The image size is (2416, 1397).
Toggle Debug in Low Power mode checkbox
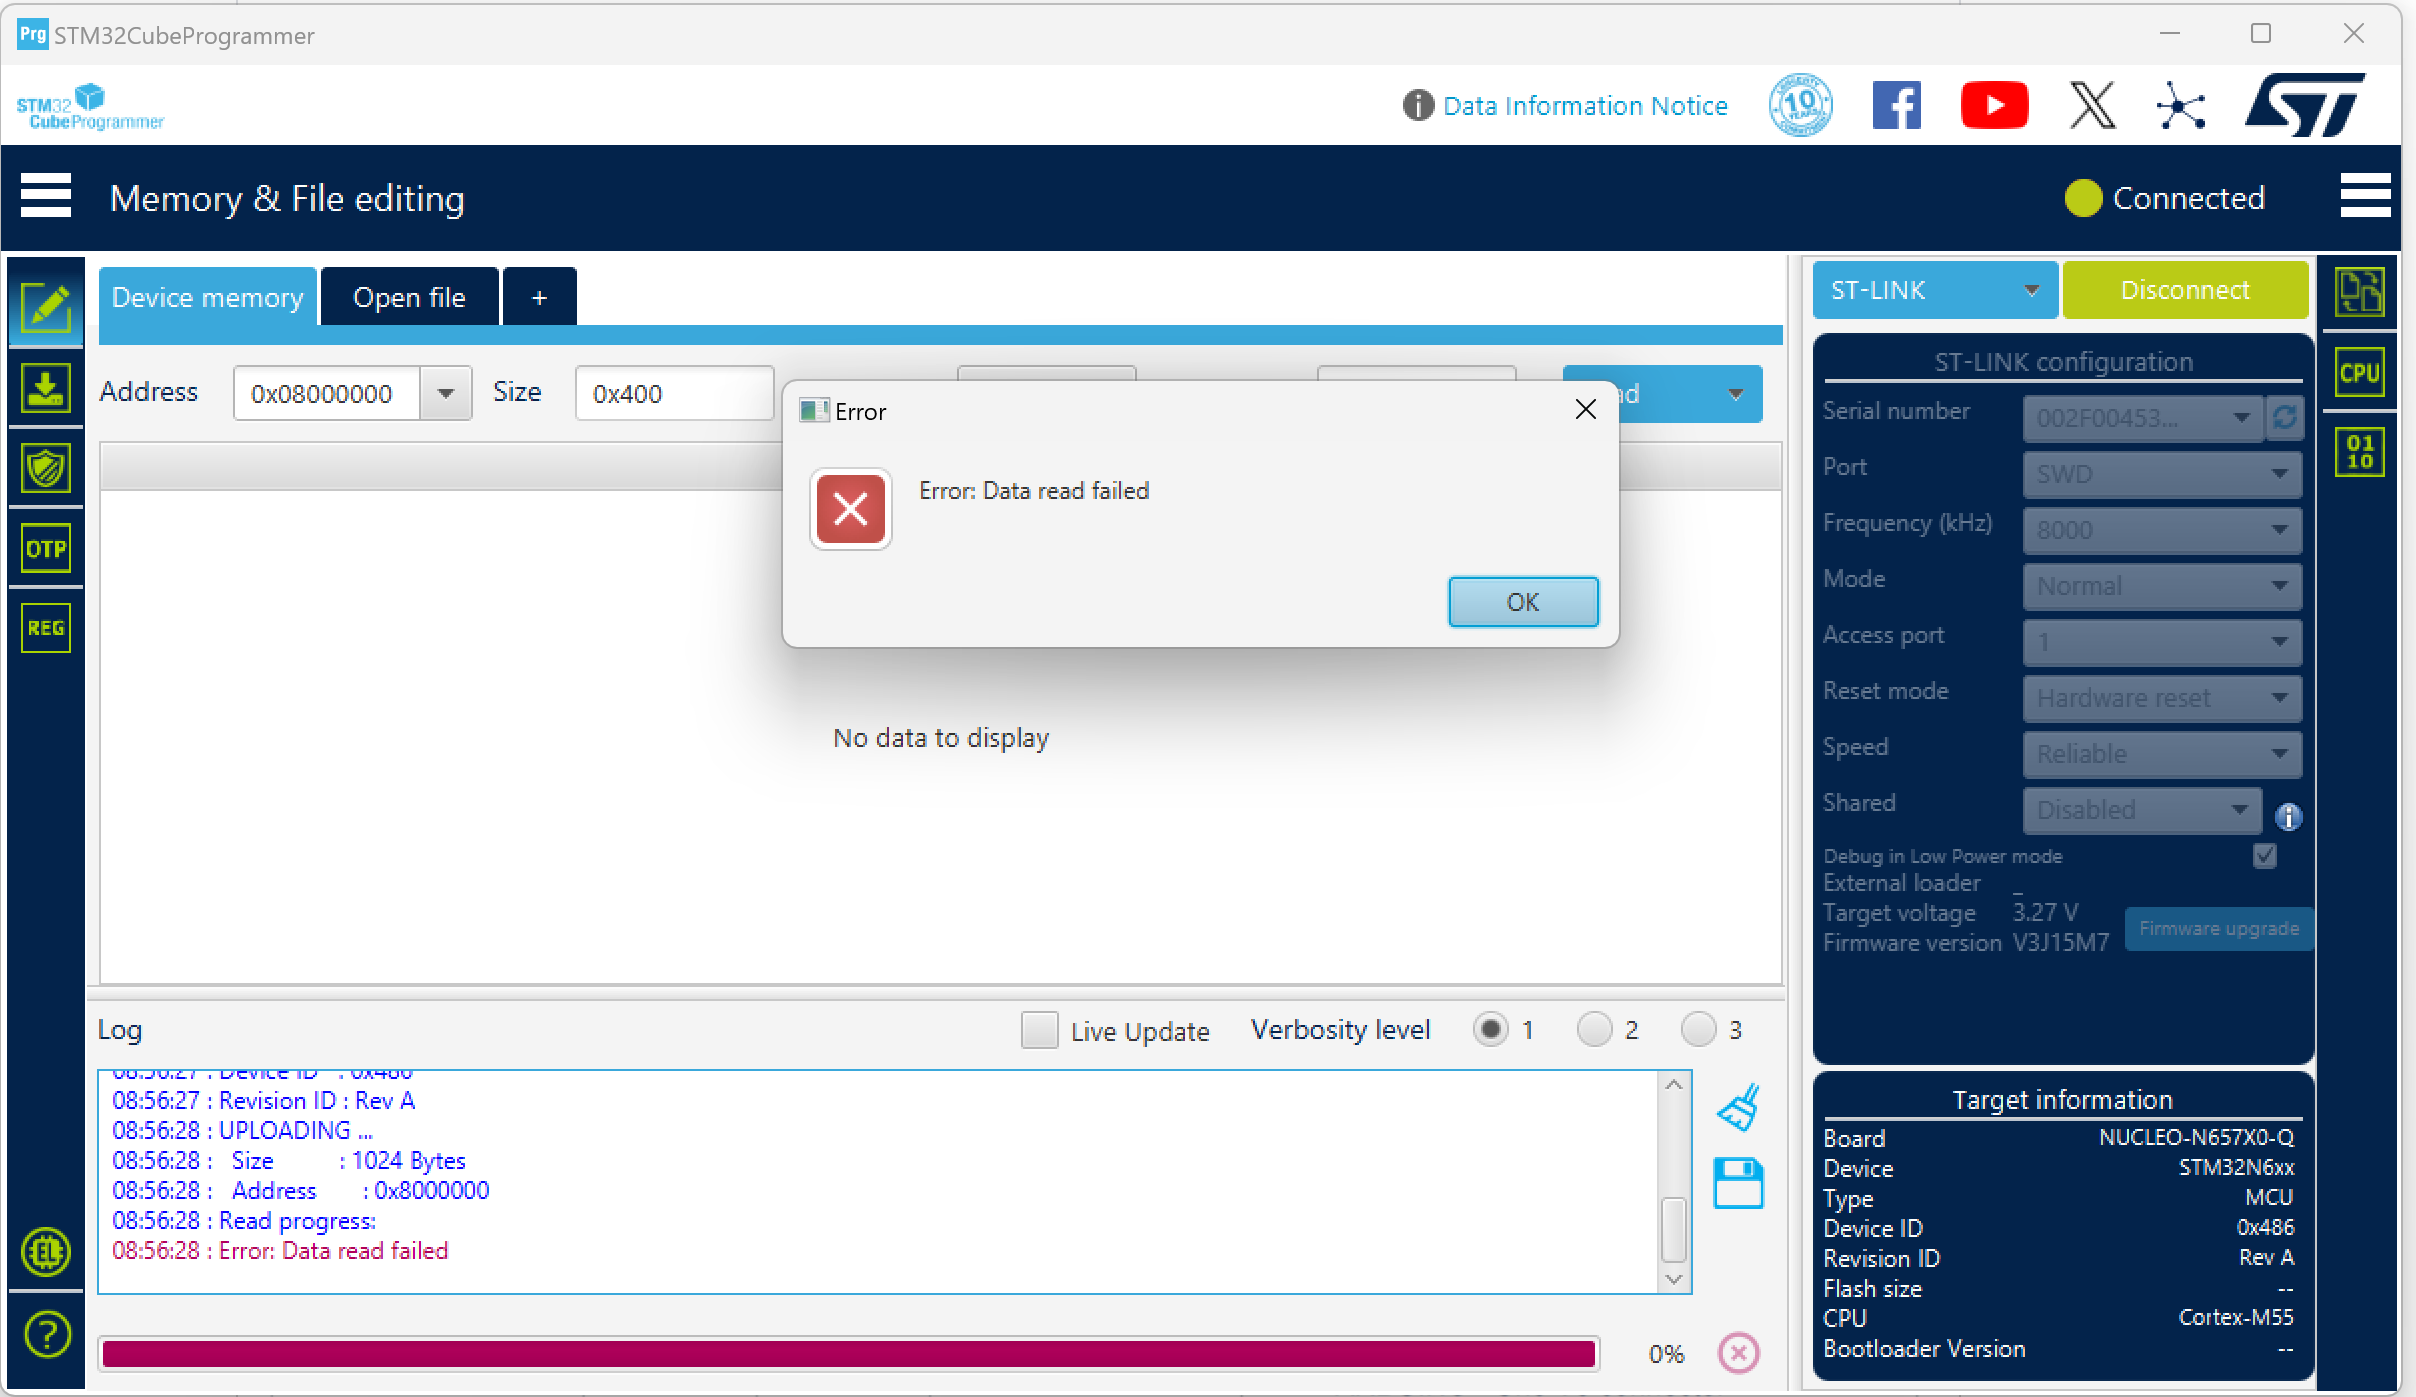pyautogui.click(x=2265, y=856)
